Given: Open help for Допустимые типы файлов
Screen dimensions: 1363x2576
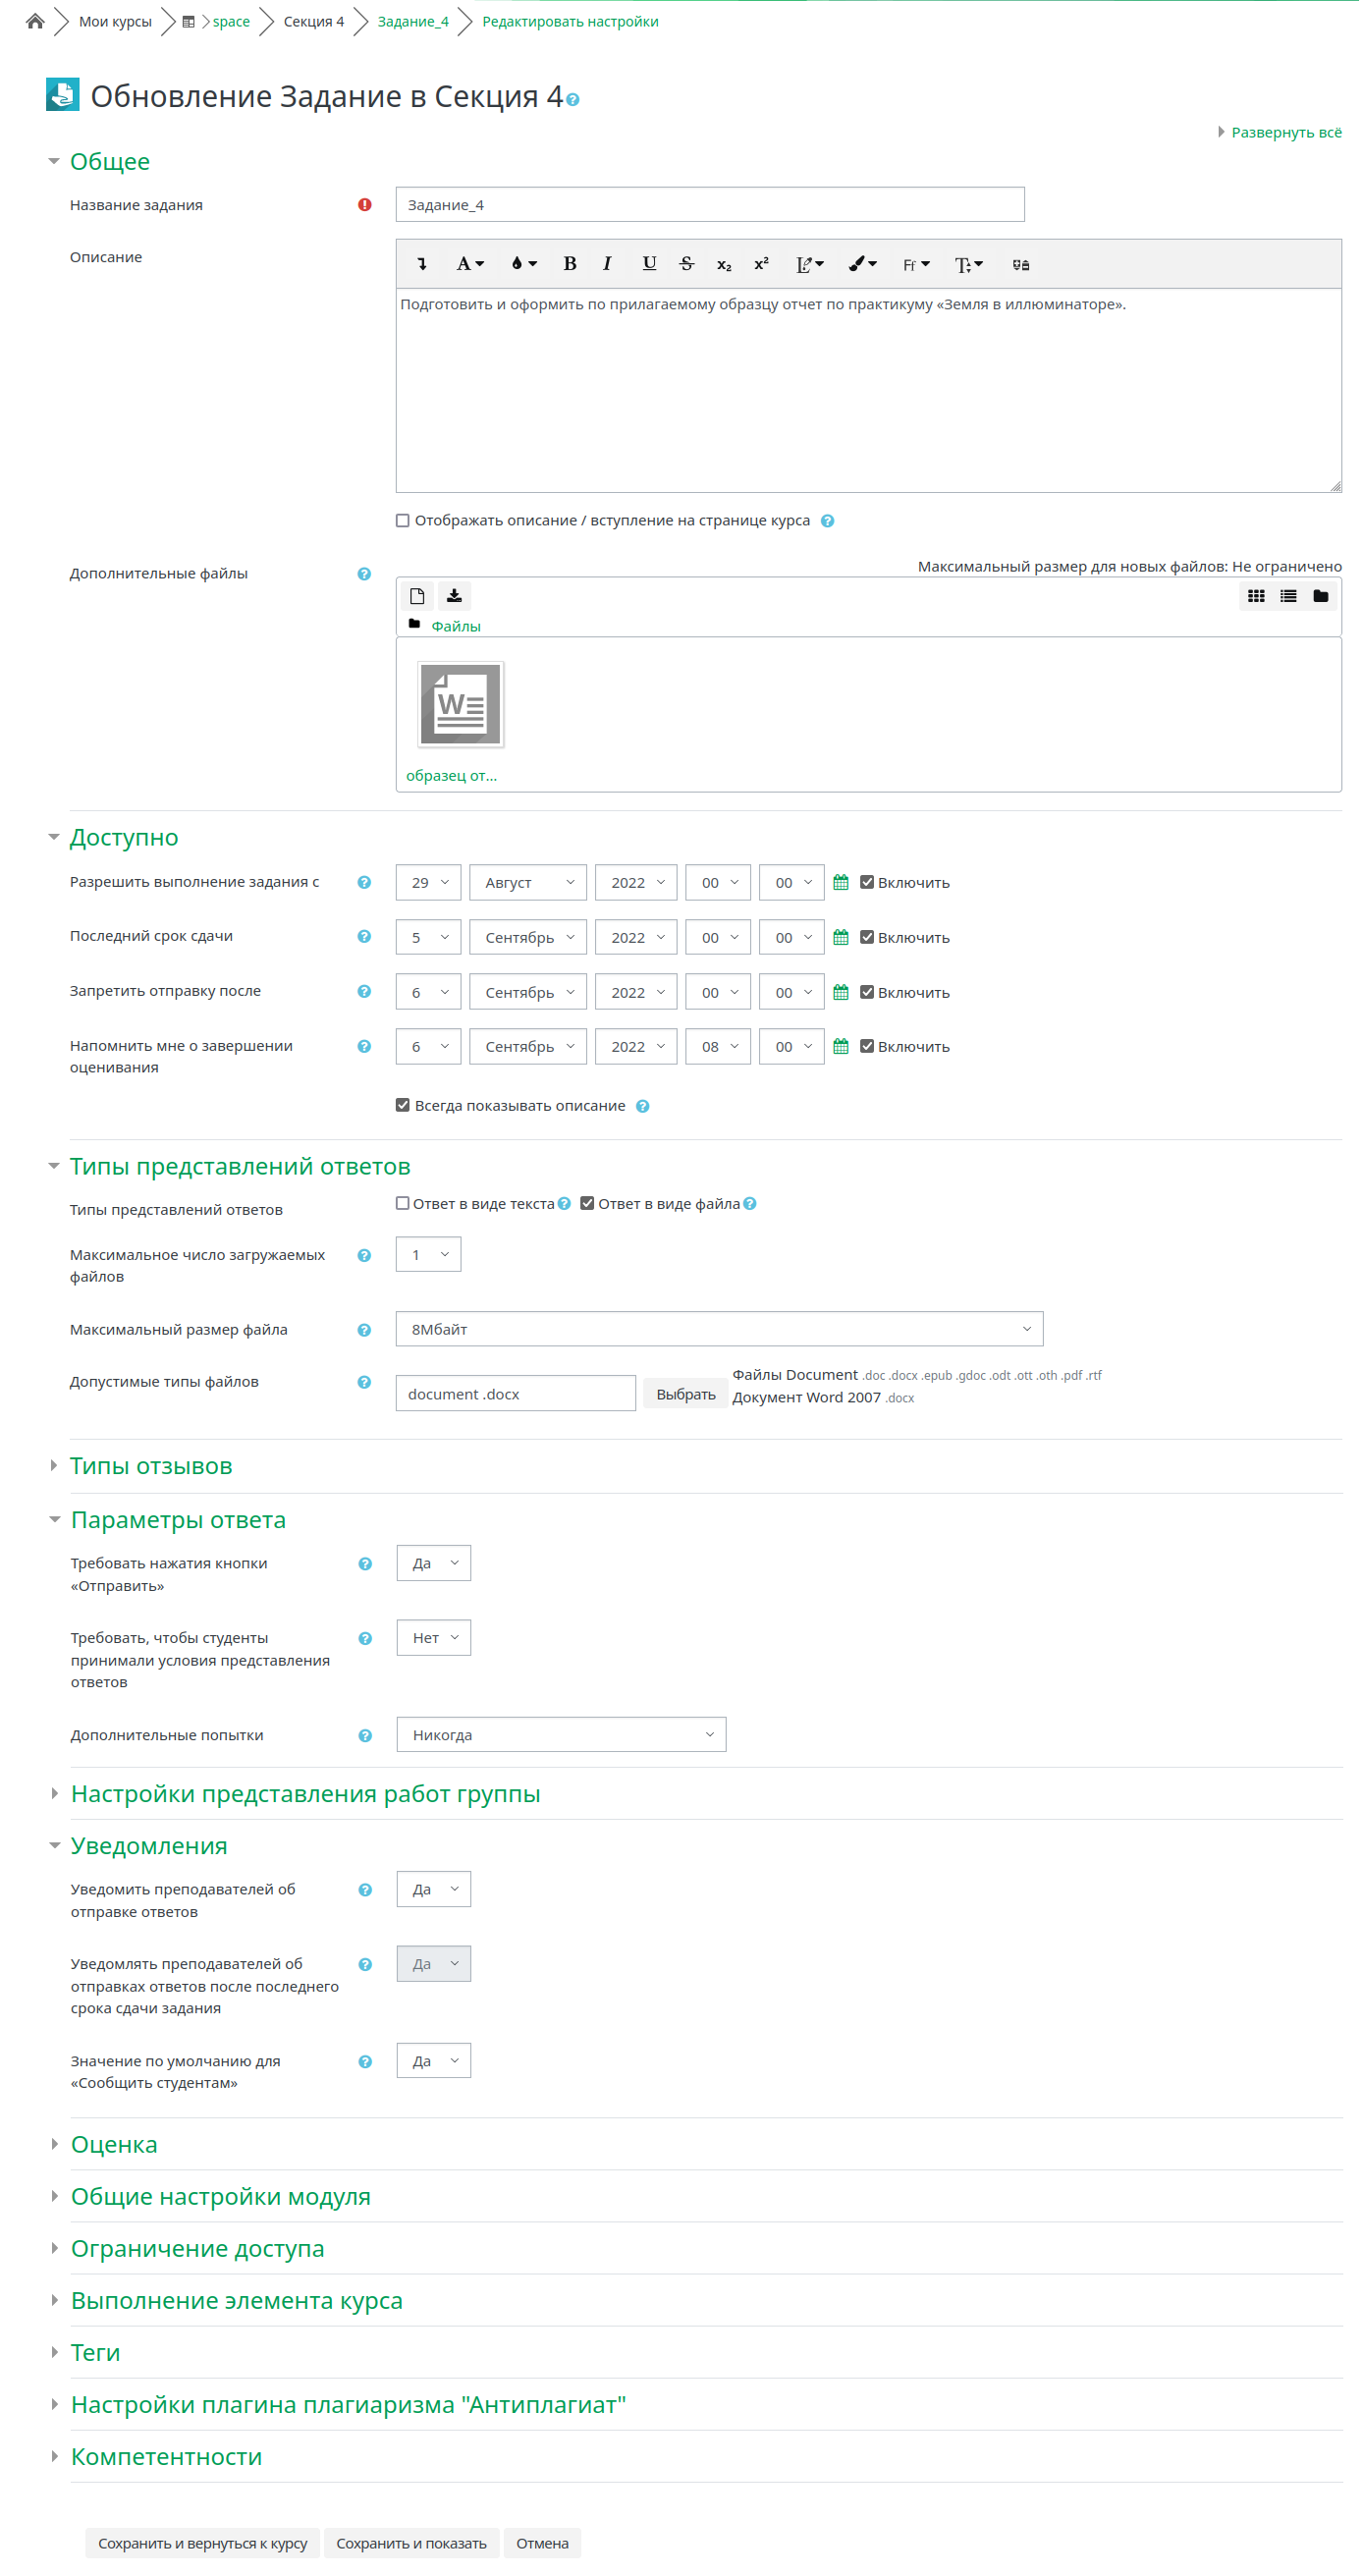Looking at the screenshot, I should pyautogui.click(x=364, y=1382).
